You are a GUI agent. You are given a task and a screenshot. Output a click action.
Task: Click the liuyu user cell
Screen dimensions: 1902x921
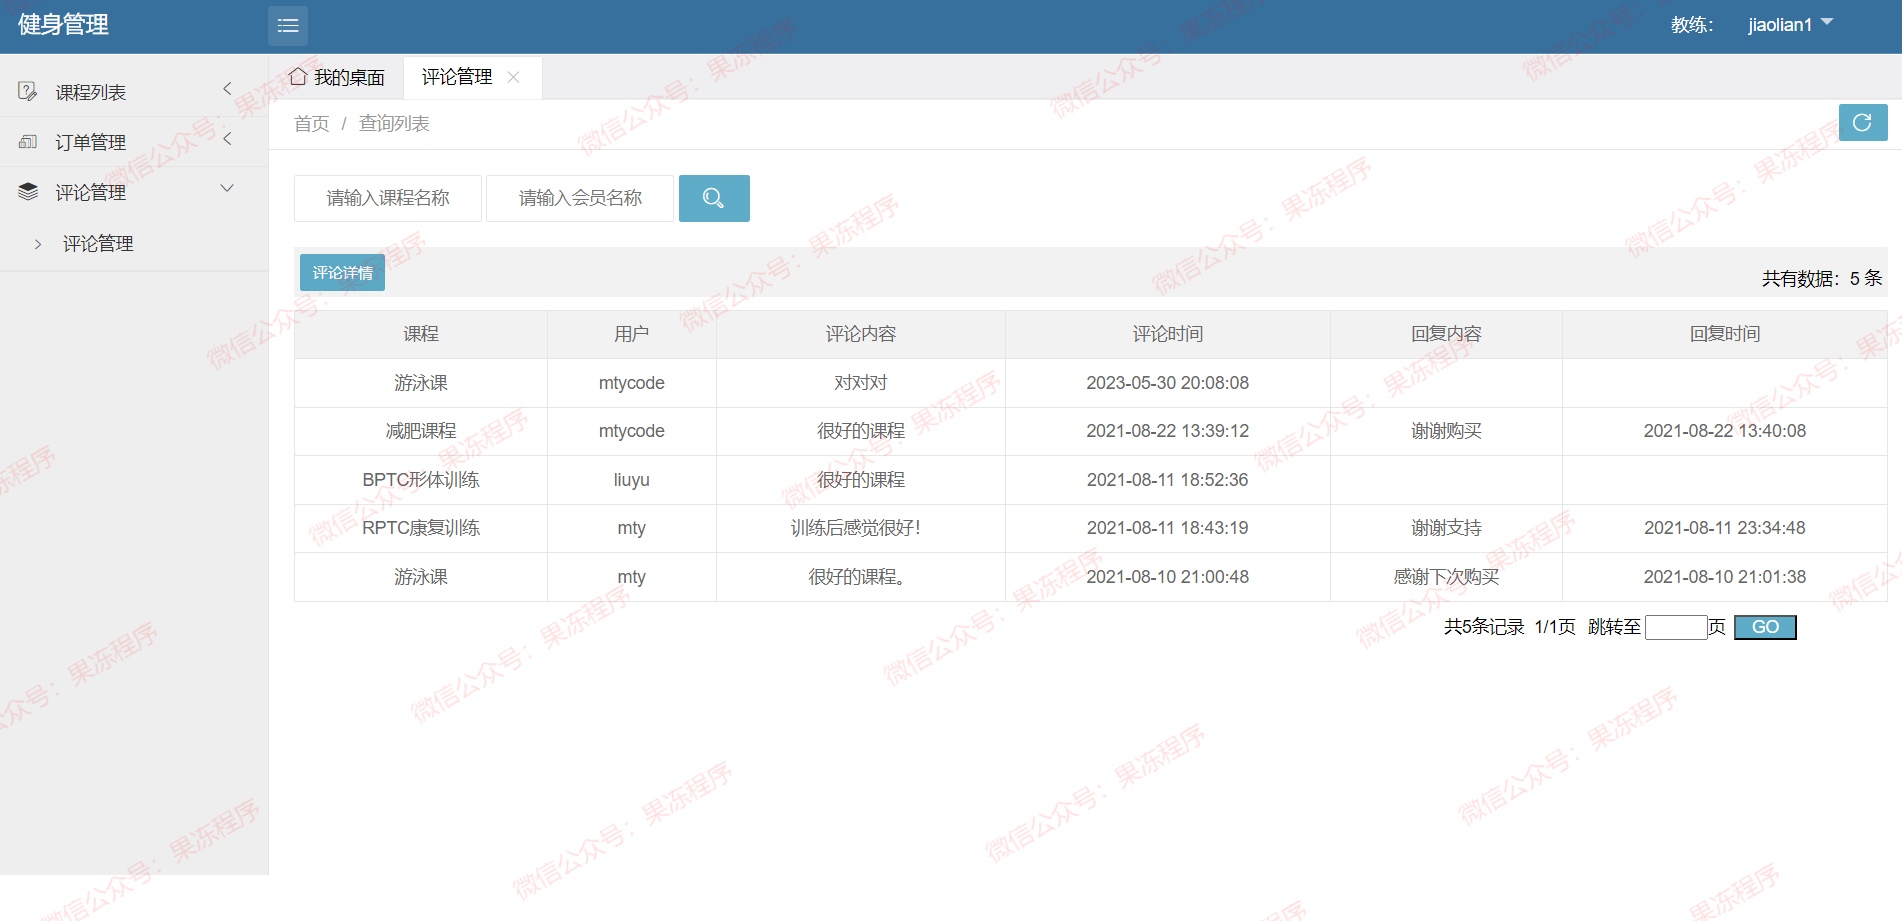click(632, 480)
